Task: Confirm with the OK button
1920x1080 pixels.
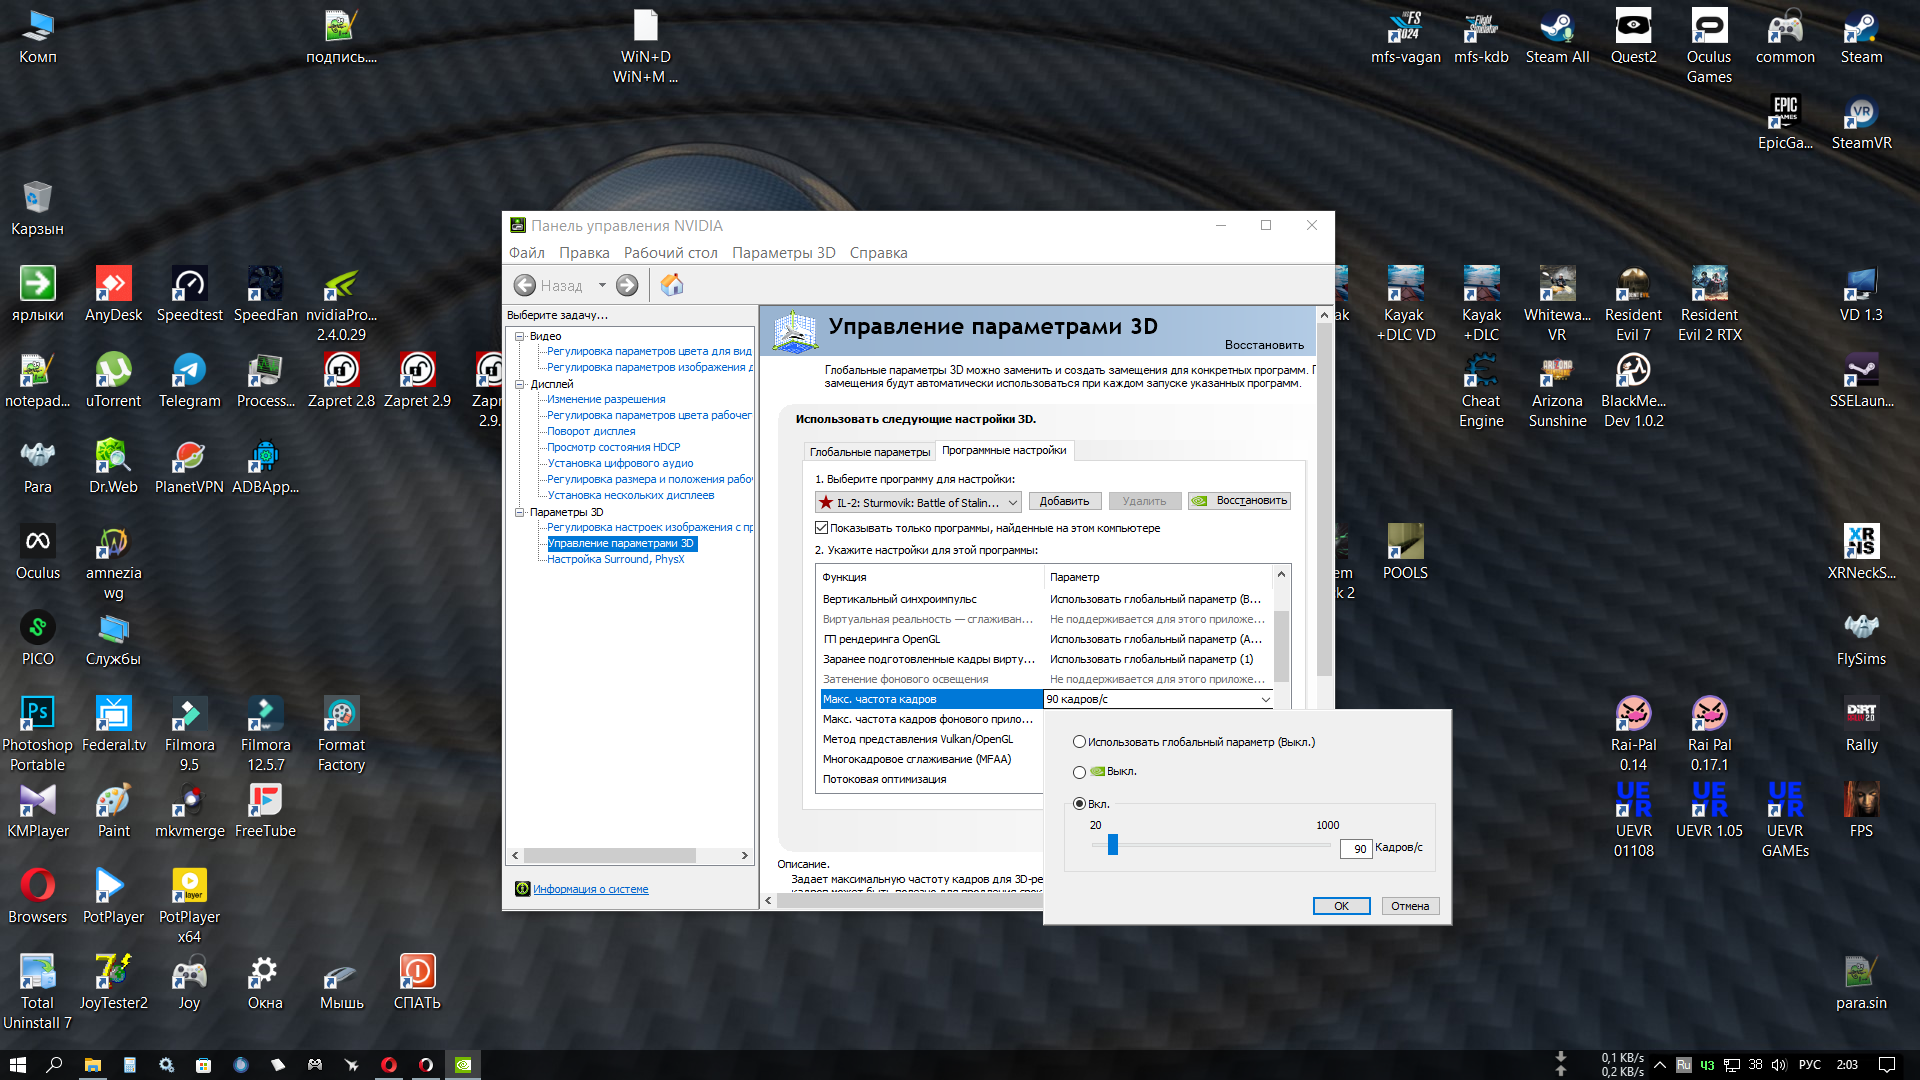Action: 1341,906
